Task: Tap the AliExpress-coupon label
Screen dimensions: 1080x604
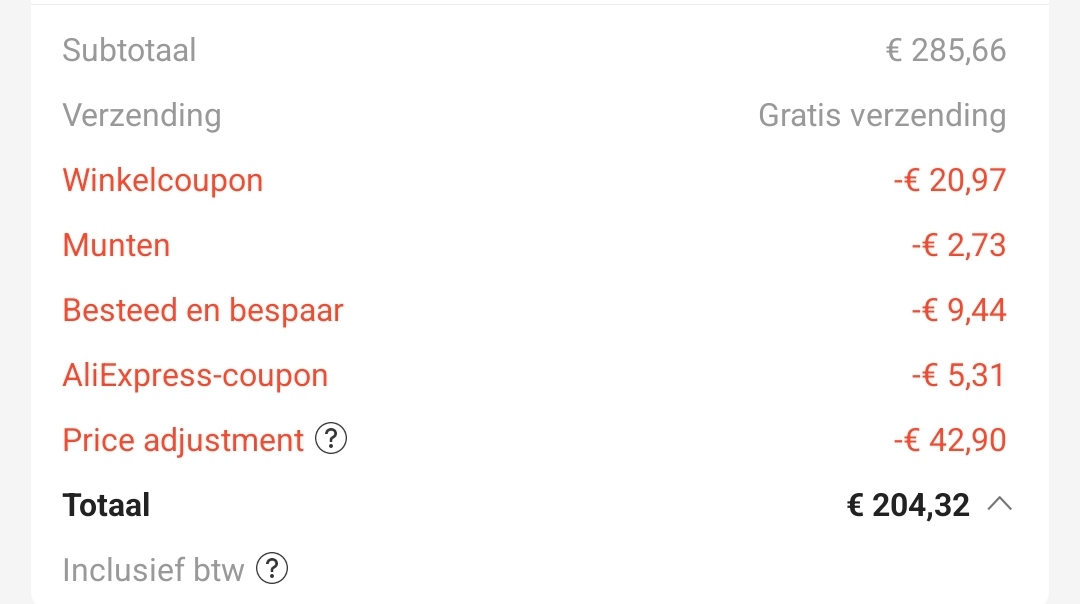Action: pos(196,375)
